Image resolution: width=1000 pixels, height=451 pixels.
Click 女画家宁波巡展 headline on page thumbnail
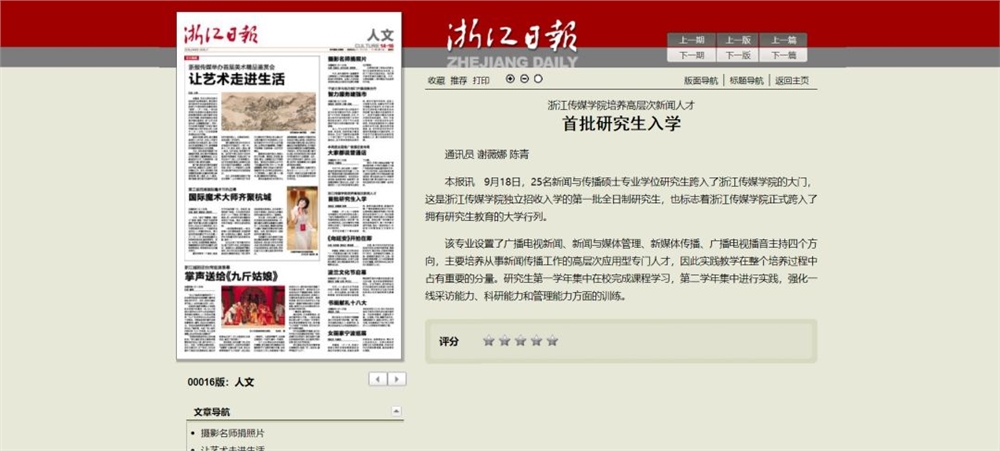[347, 333]
